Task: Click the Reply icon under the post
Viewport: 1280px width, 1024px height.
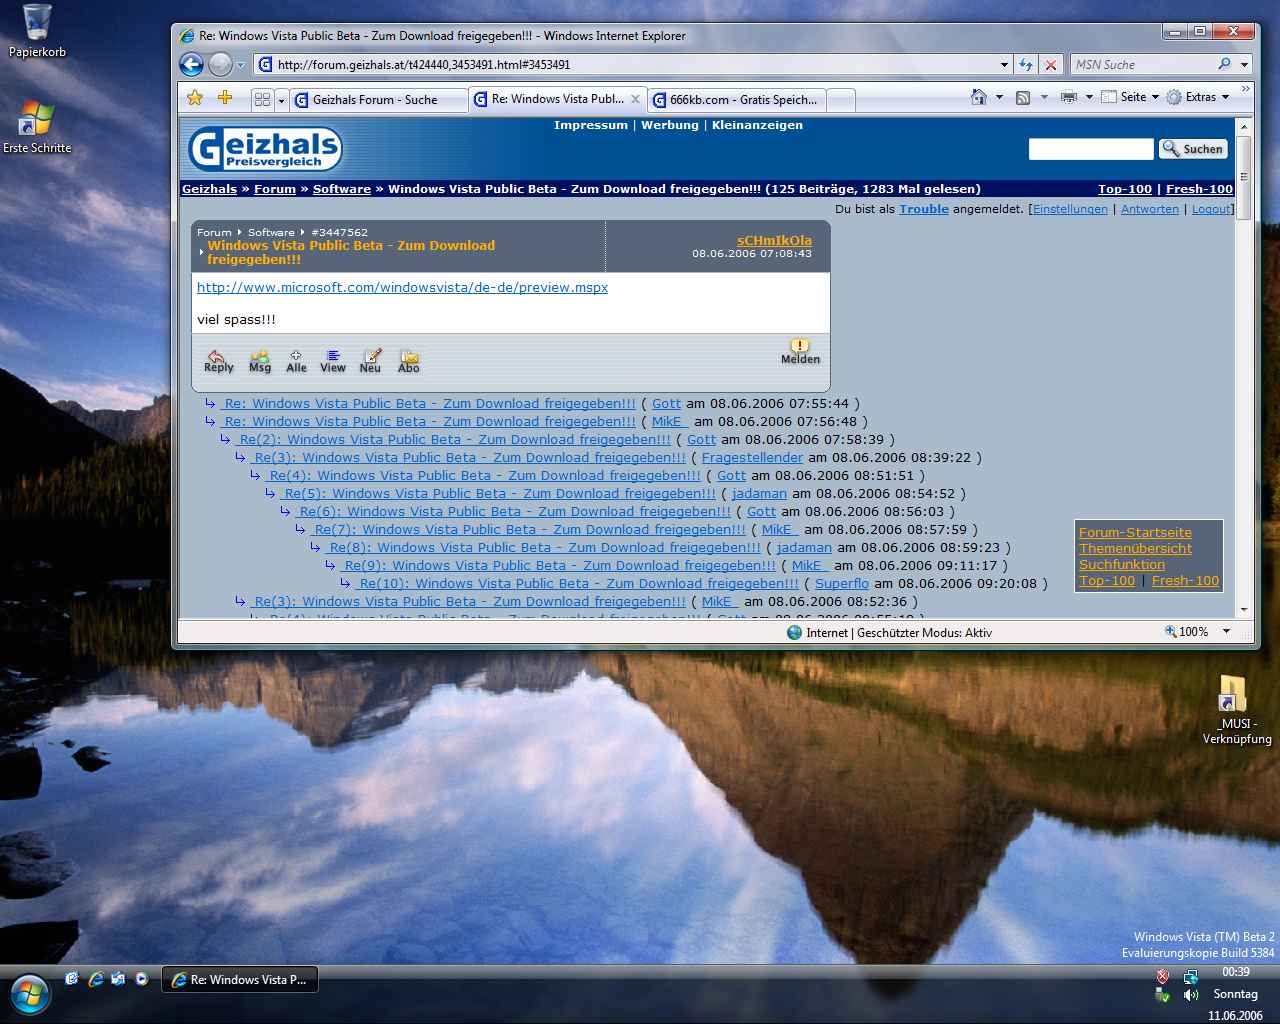Action: click(x=218, y=361)
